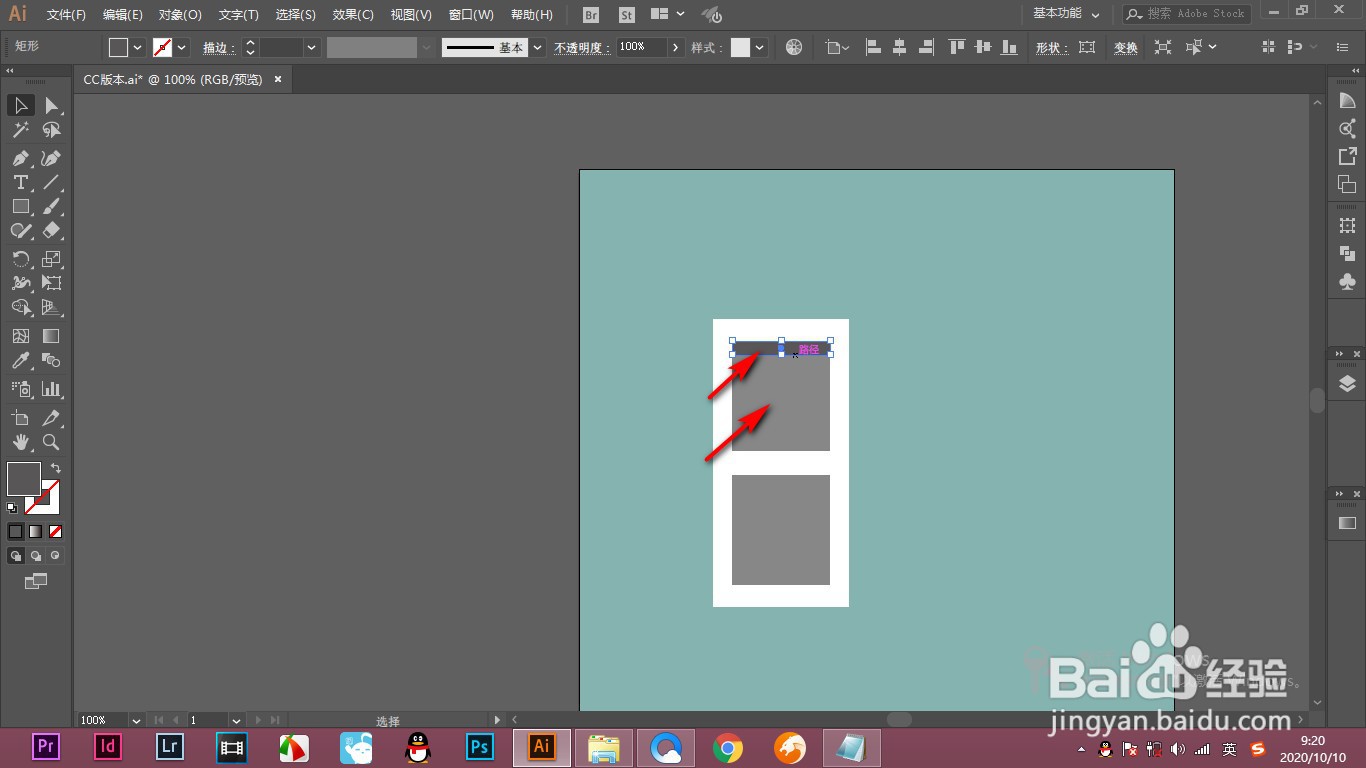The height and width of the screenshot is (768, 1366).
Task: Change the screen mode
Action: click(x=36, y=581)
